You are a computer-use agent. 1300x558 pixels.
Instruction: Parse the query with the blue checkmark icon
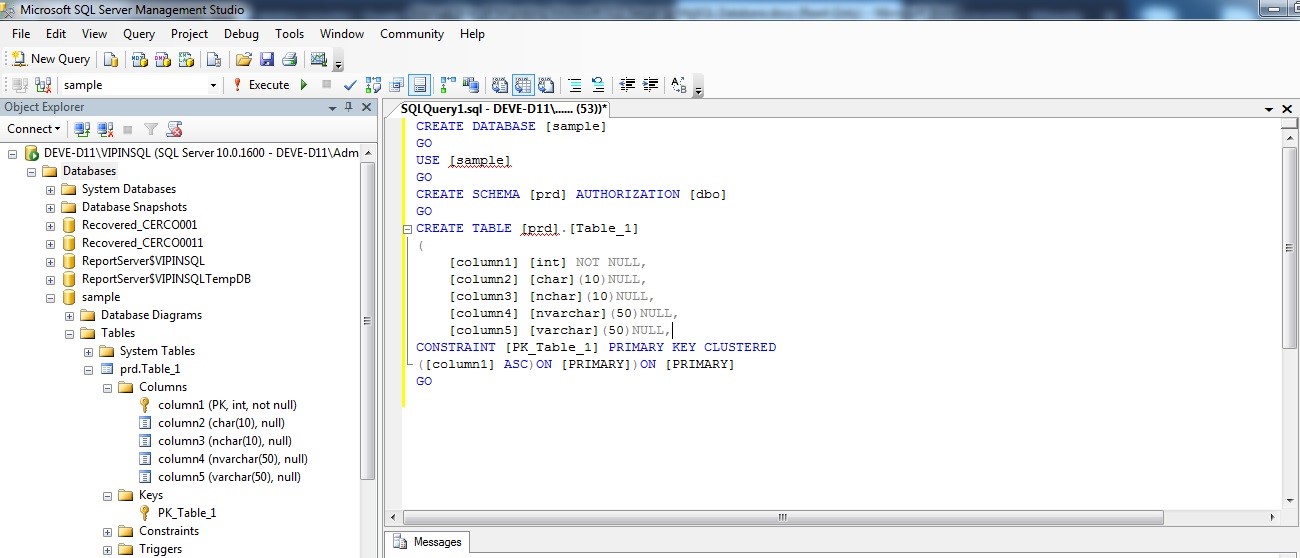click(350, 85)
